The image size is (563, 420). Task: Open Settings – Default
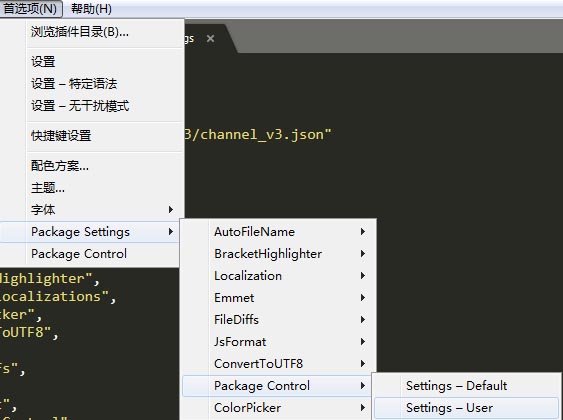(466, 386)
